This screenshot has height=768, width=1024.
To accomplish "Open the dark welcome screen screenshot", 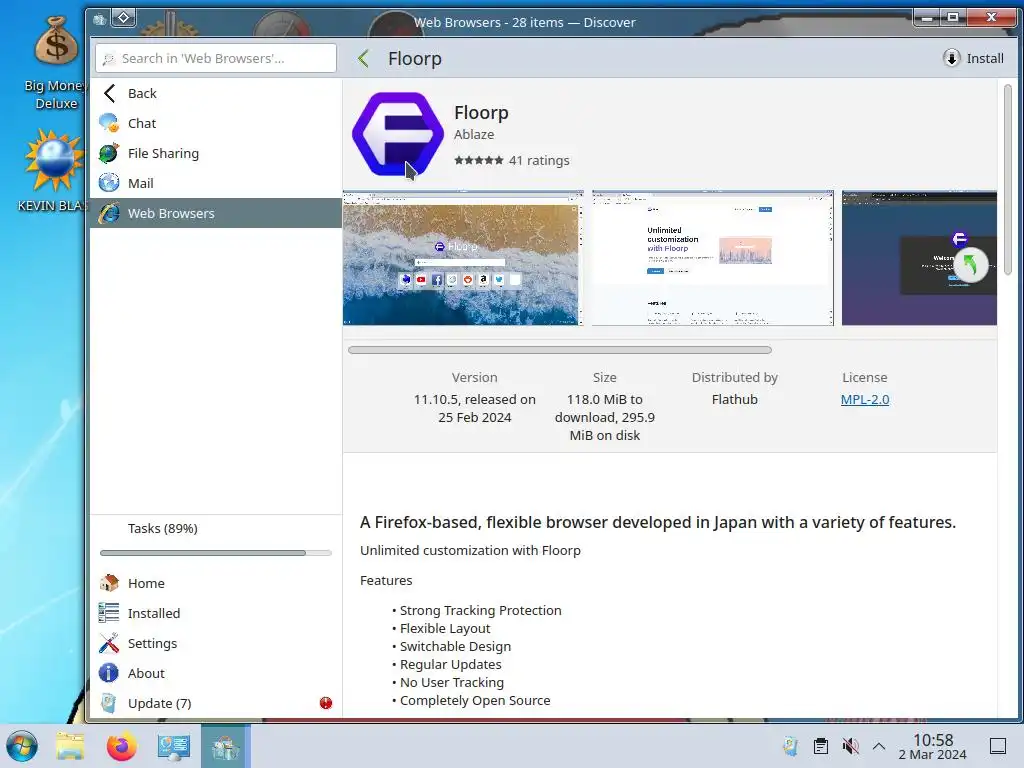I will (919, 258).
